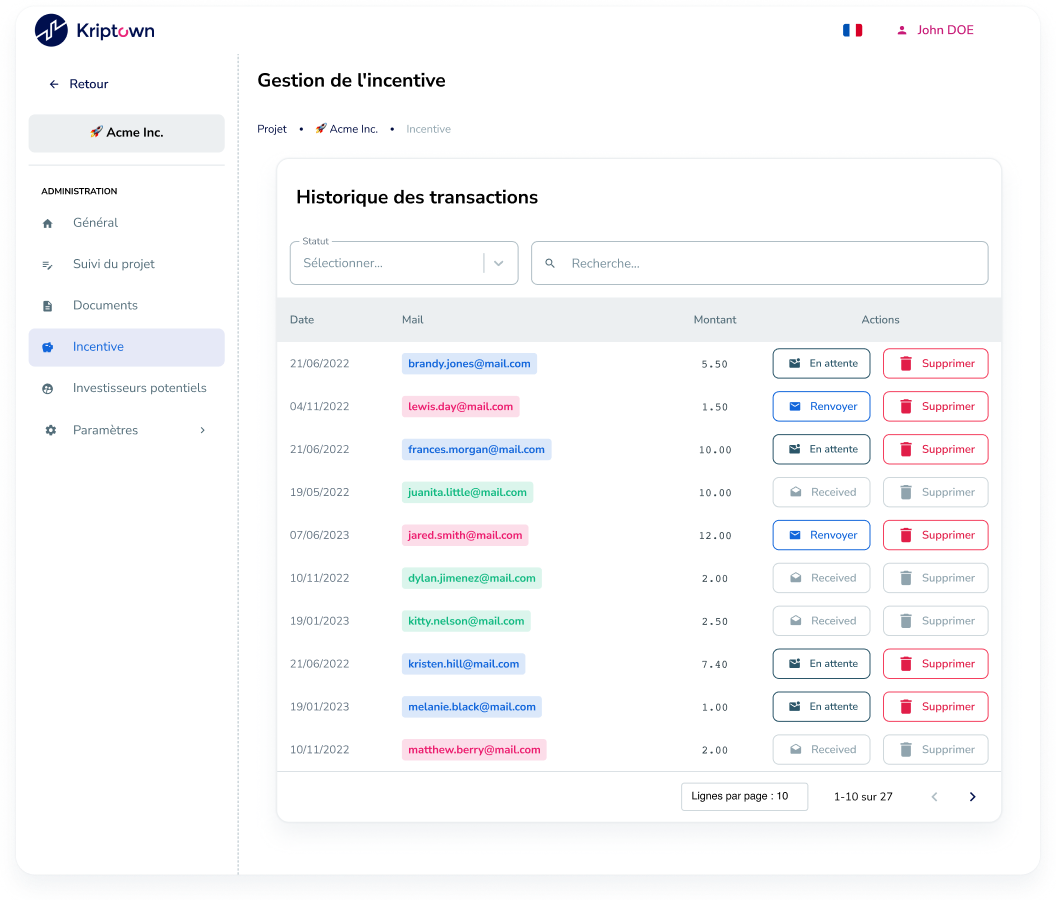The height and width of the screenshot is (900, 1056).
Task: Resend email to lewis.day@mail.com with Renvoyer
Action: click(x=821, y=407)
